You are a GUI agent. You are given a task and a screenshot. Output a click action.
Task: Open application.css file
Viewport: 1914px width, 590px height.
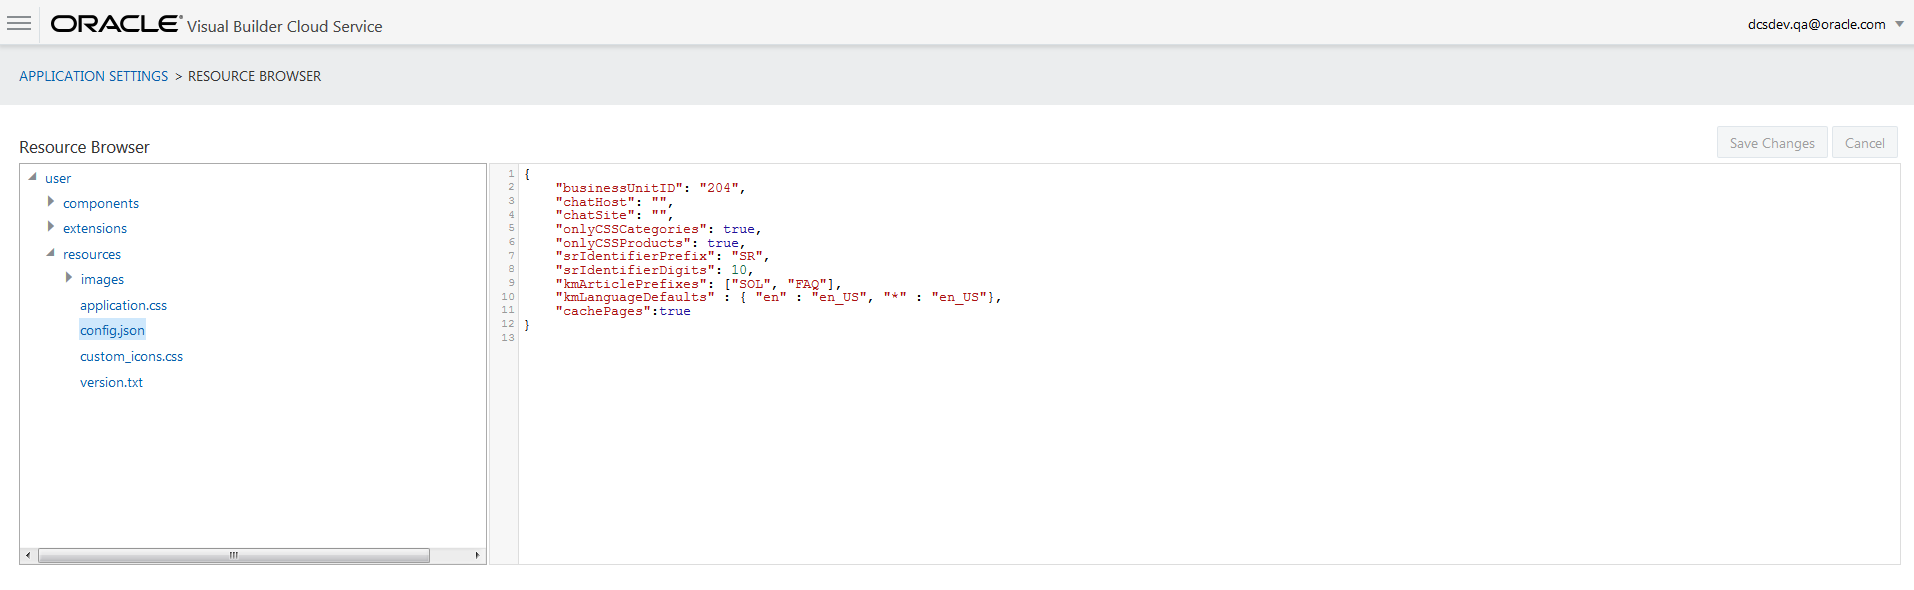(x=123, y=305)
